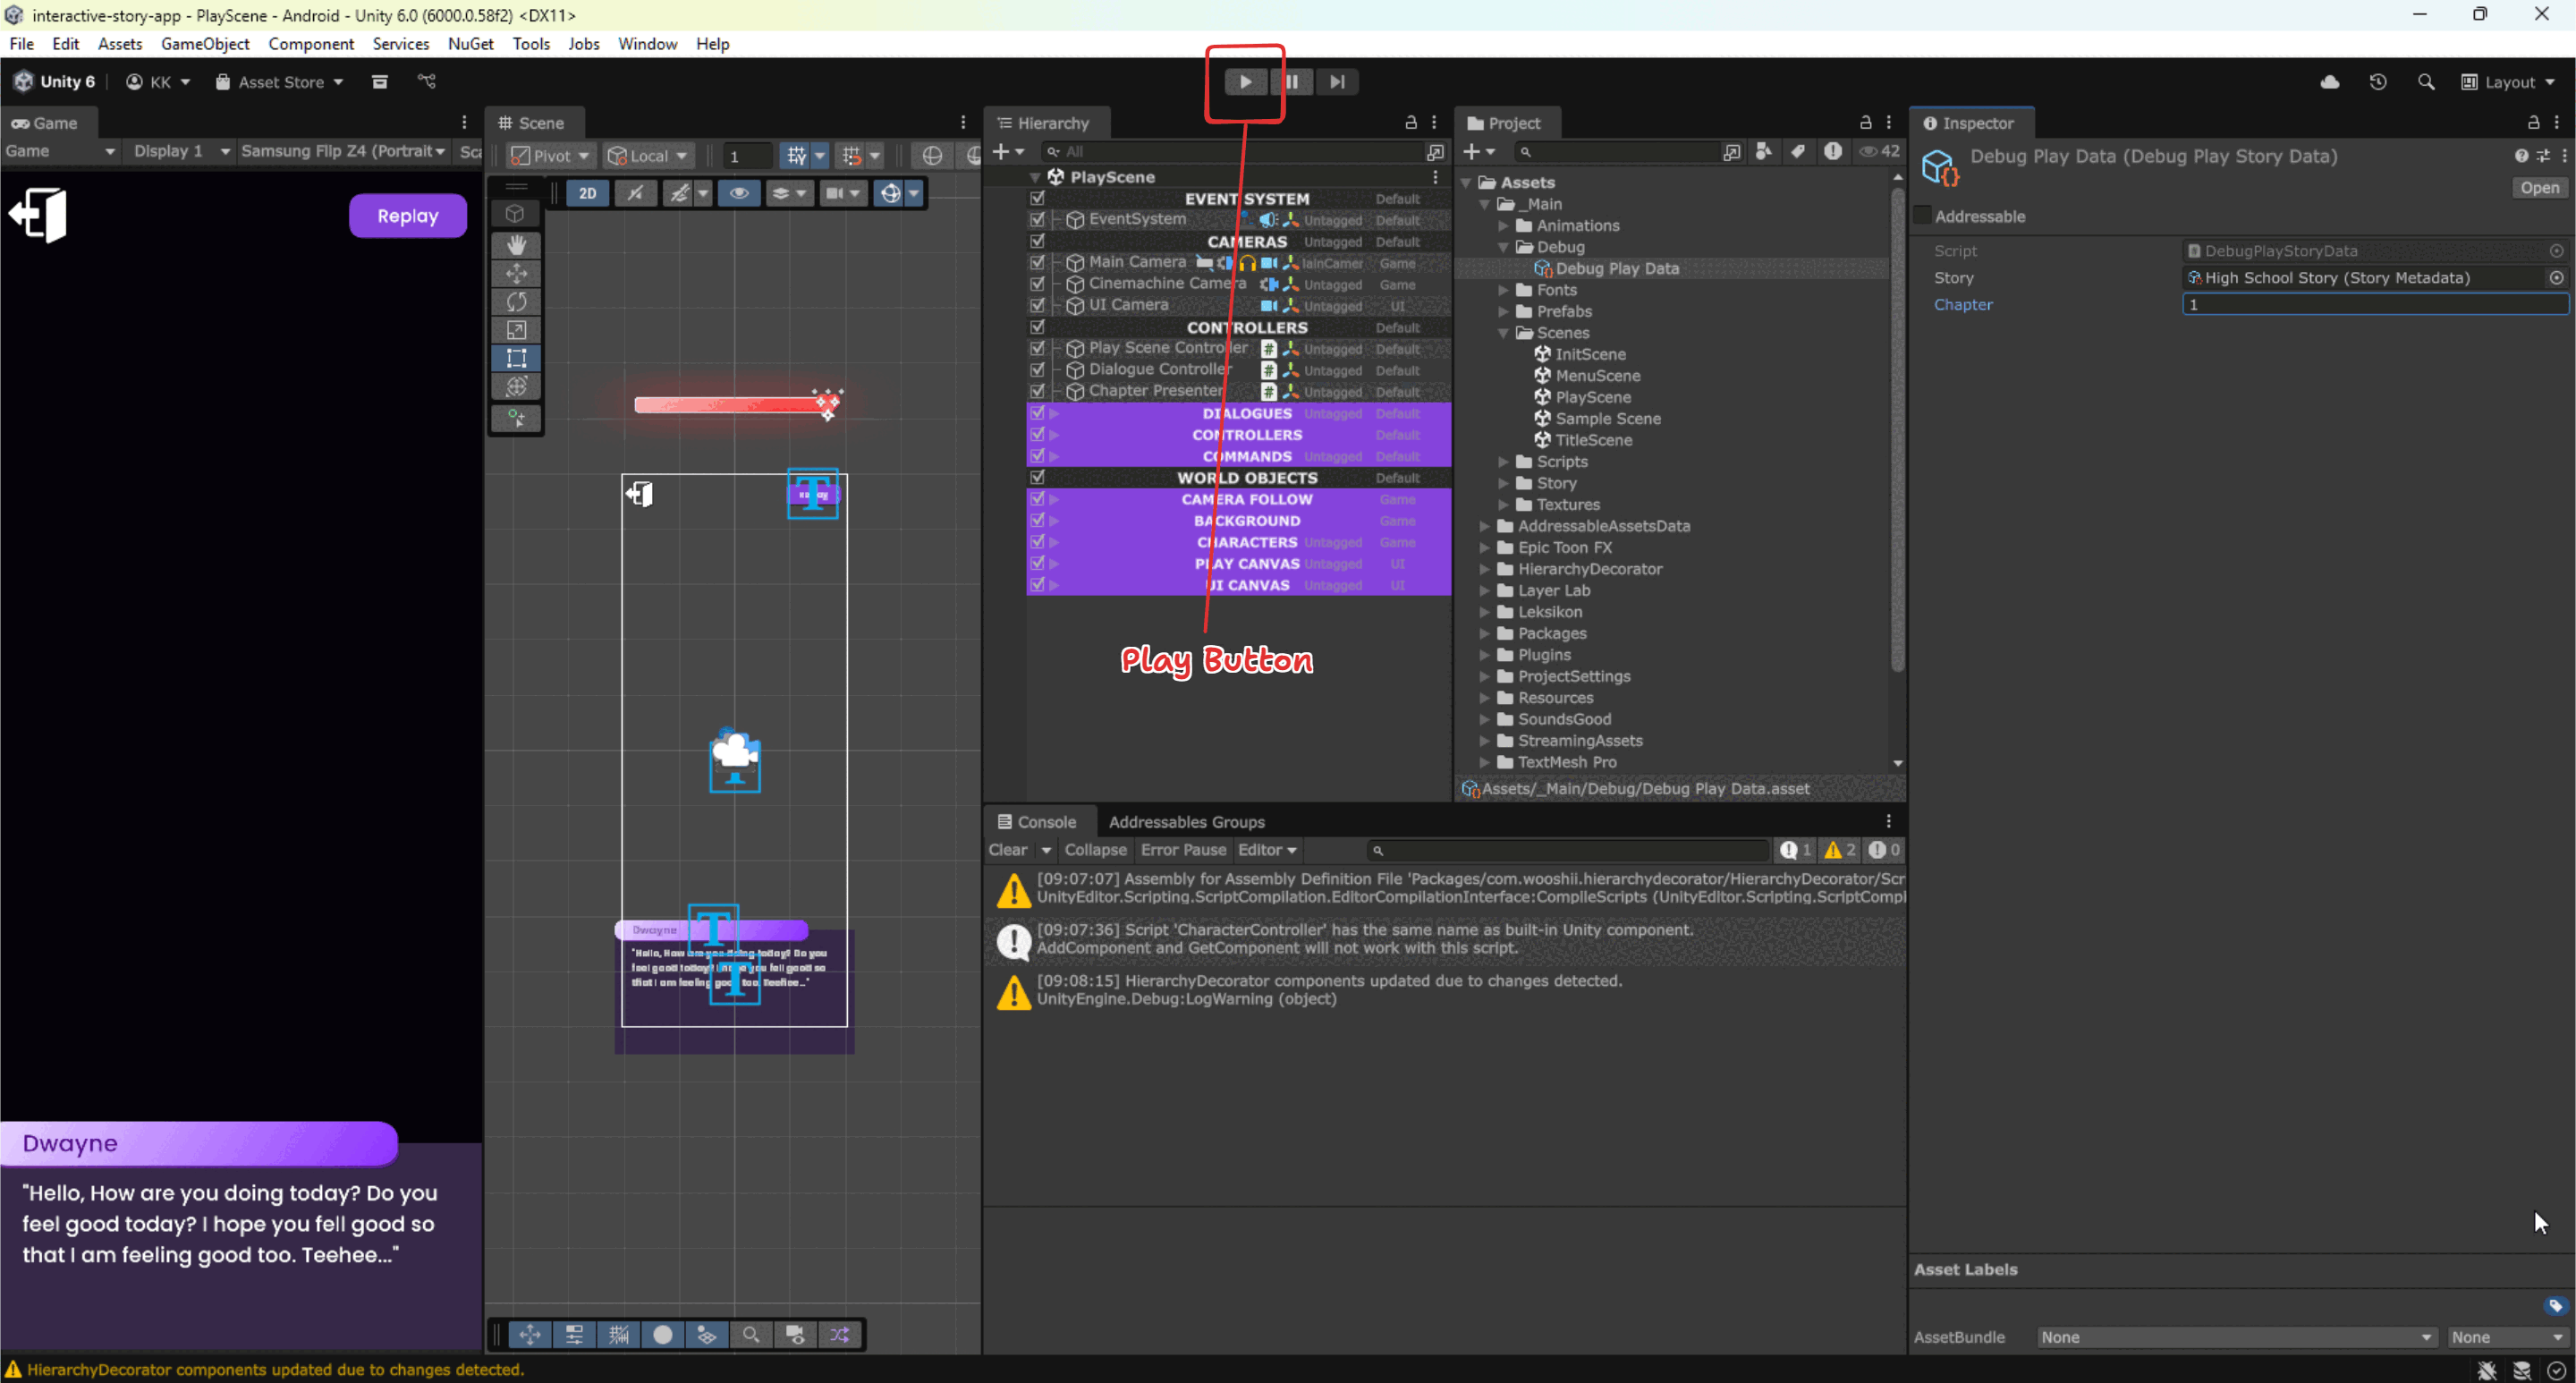Viewport: 2576px width, 1383px height.
Task: Expand the Fonts folder
Action: 1503,290
